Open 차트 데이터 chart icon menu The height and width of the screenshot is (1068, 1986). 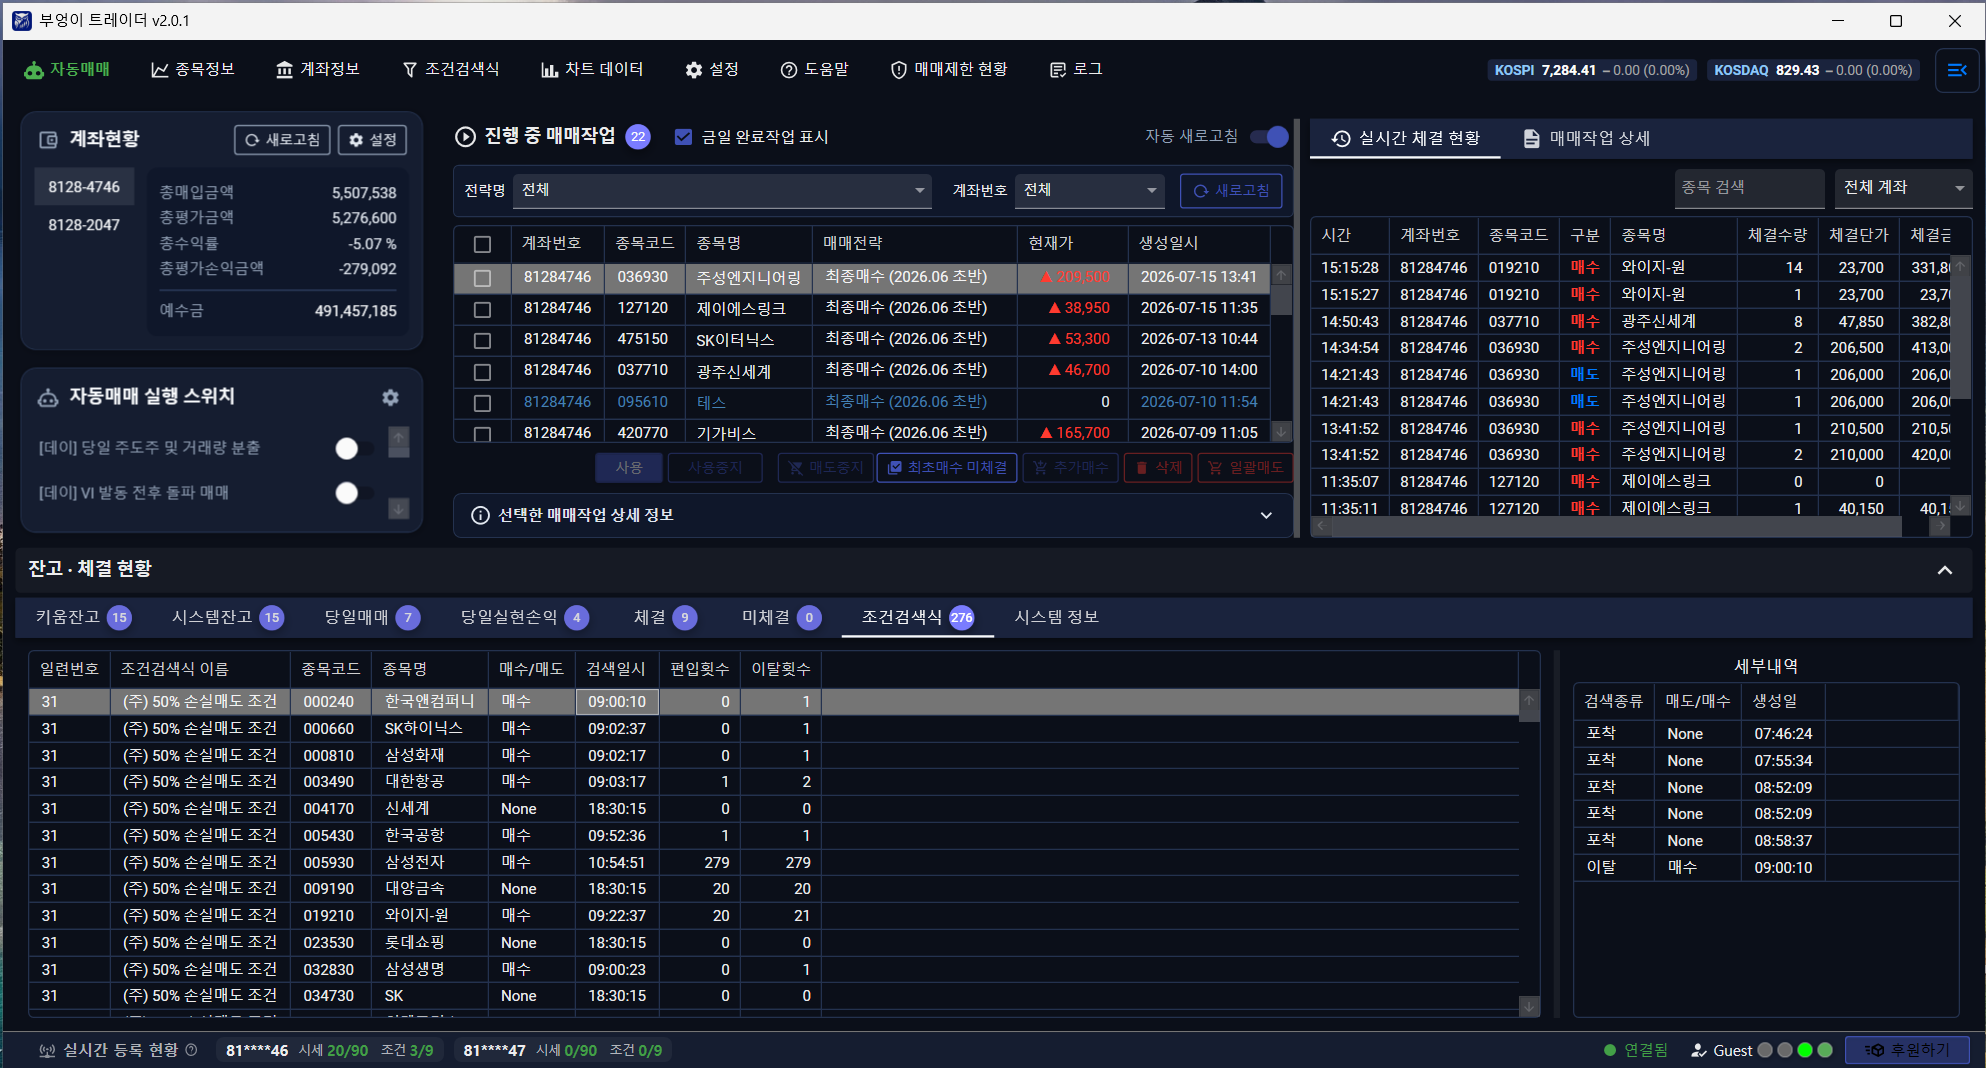(549, 70)
